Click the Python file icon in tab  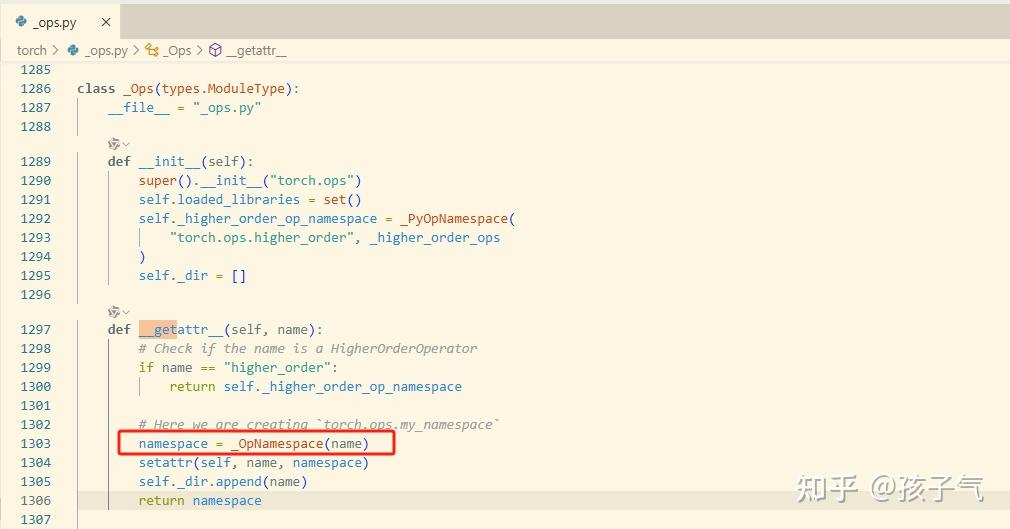point(21,22)
